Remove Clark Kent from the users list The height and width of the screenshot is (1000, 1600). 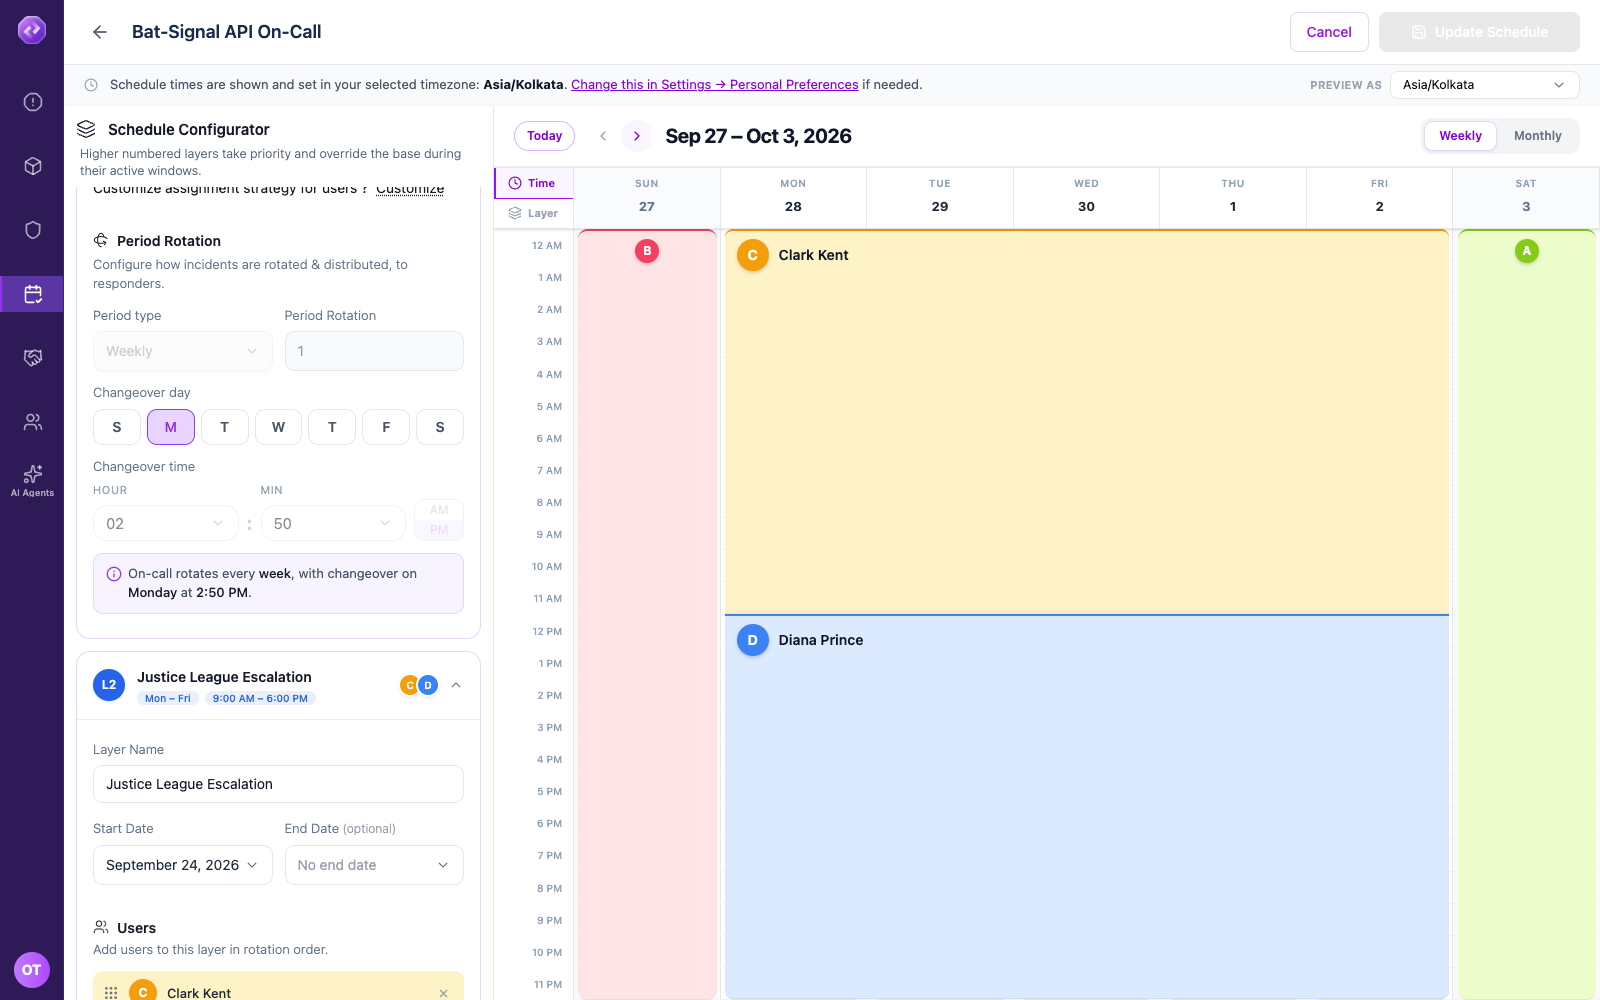tap(443, 993)
